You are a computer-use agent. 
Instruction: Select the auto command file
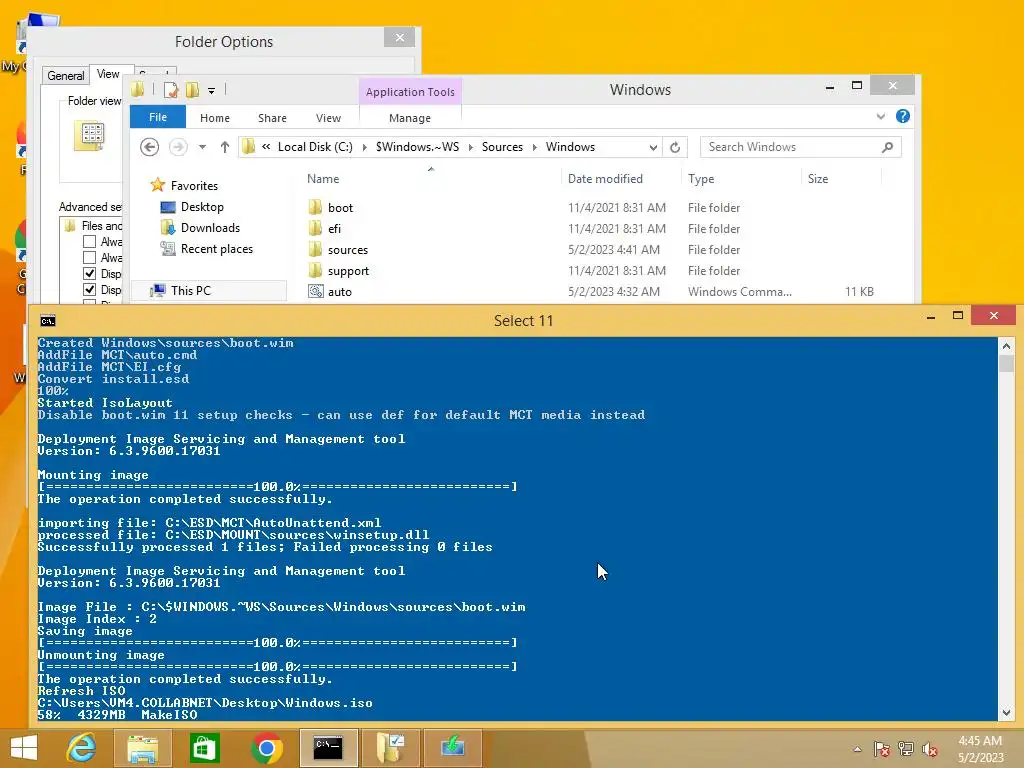click(x=339, y=291)
